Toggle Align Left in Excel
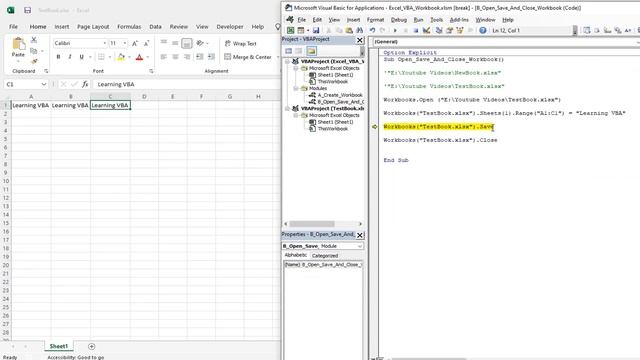 [x=164, y=57]
